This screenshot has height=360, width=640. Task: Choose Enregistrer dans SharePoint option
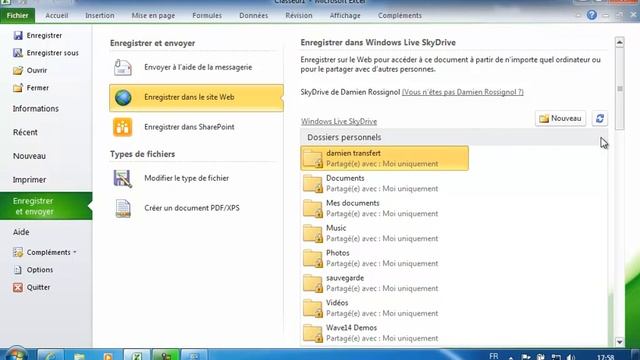(x=196, y=127)
